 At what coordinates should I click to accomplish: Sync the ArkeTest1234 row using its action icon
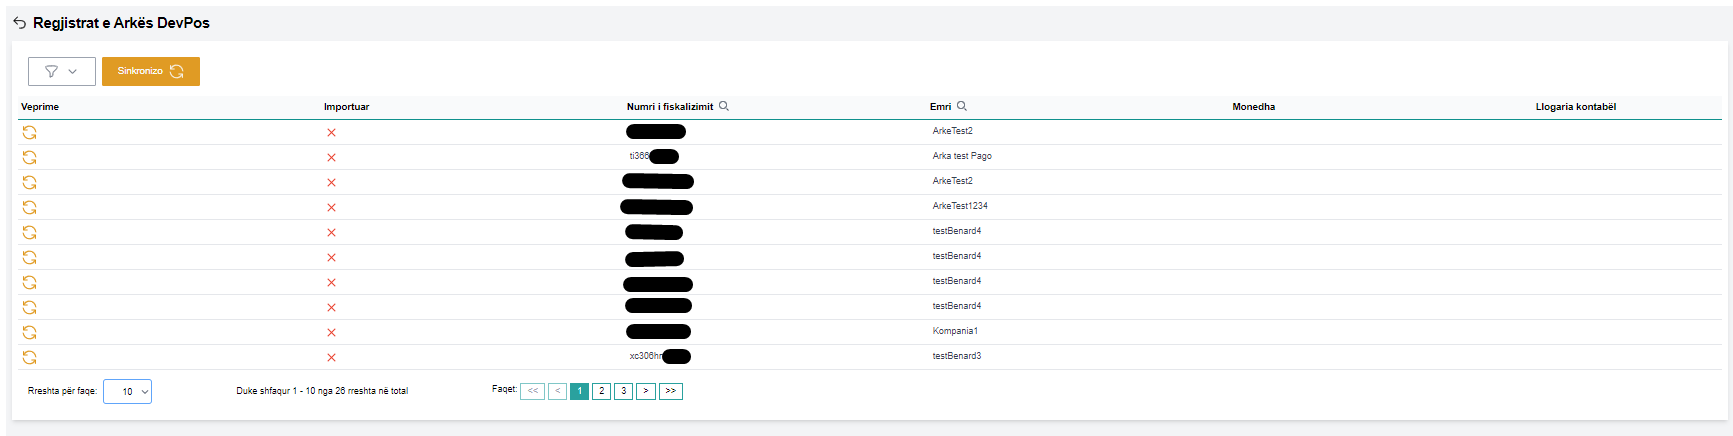[29, 207]
